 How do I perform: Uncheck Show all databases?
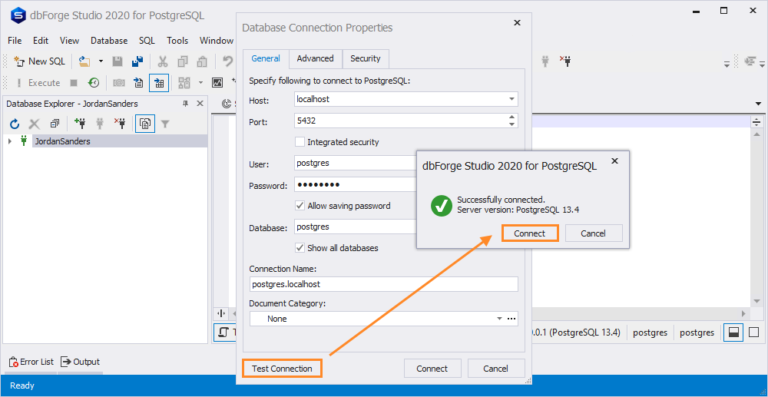coord(300,248)
